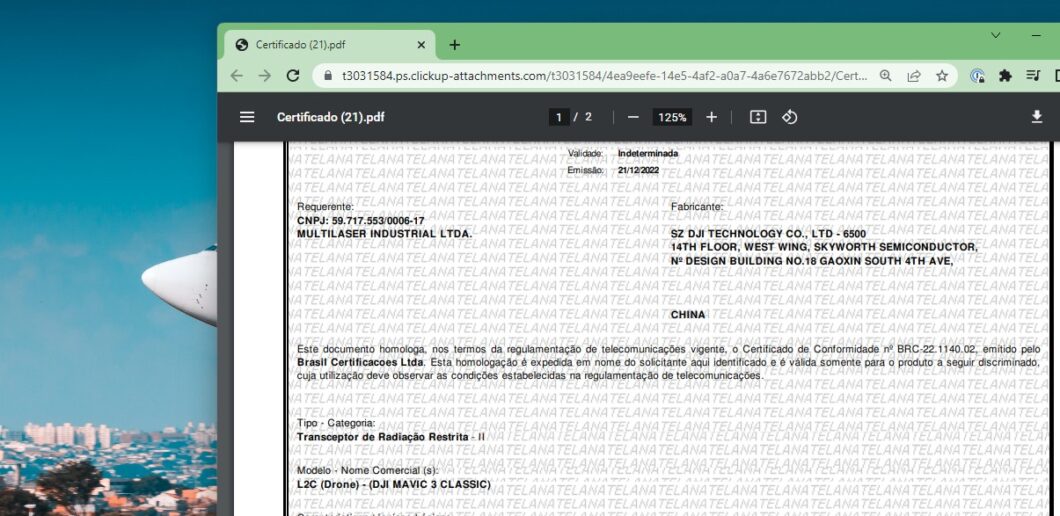This screenshot has width=1060, height=516.
Task: View site lock security info
Action: tap(329, 76)
